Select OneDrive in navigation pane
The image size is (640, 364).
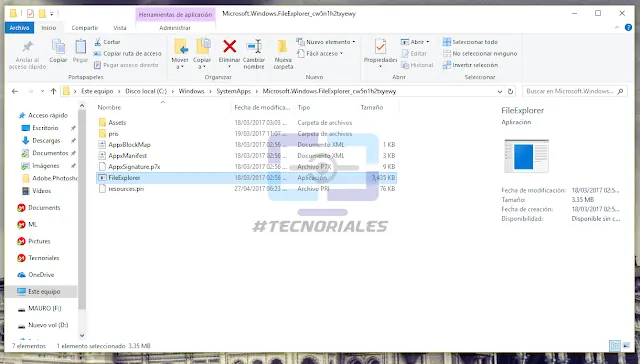(41, 275)
